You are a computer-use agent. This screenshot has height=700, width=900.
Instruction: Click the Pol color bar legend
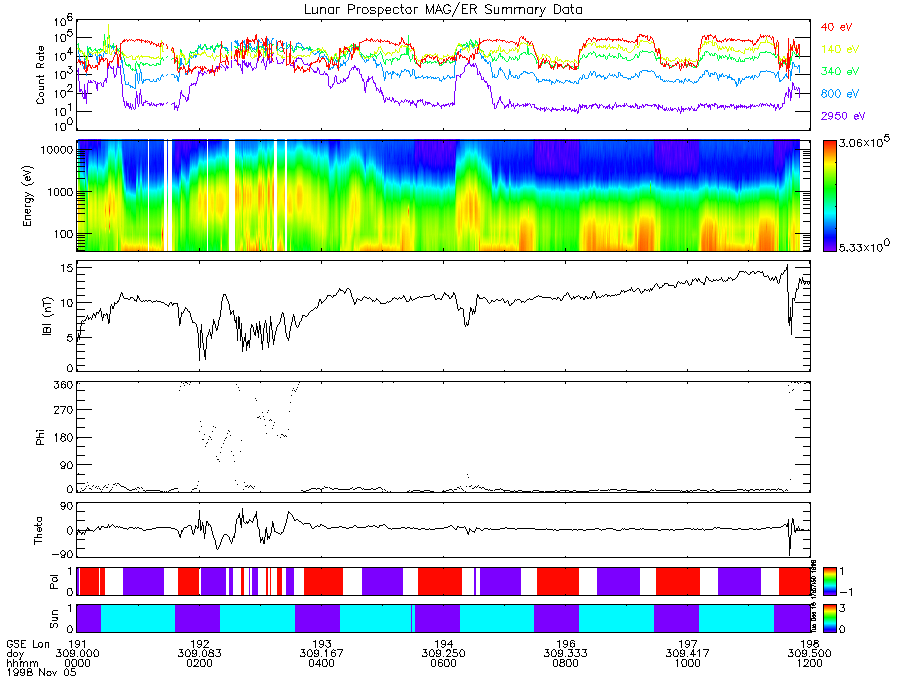point(829,581)
